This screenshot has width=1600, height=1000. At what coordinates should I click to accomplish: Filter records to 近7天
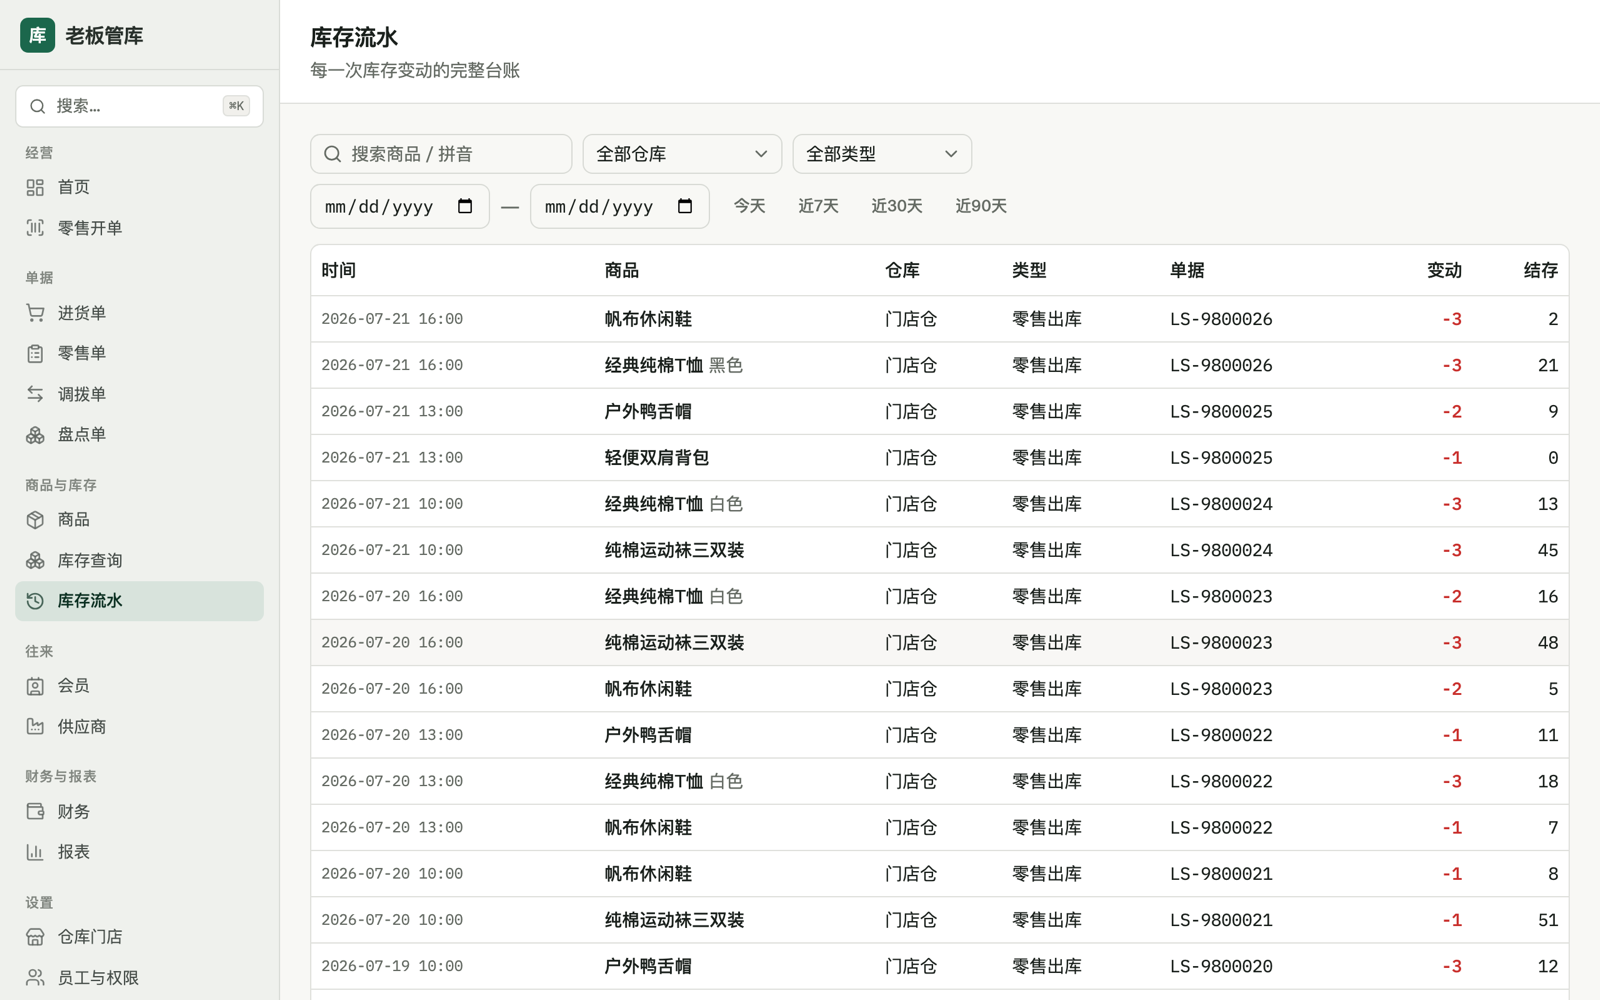click(818, 206)
